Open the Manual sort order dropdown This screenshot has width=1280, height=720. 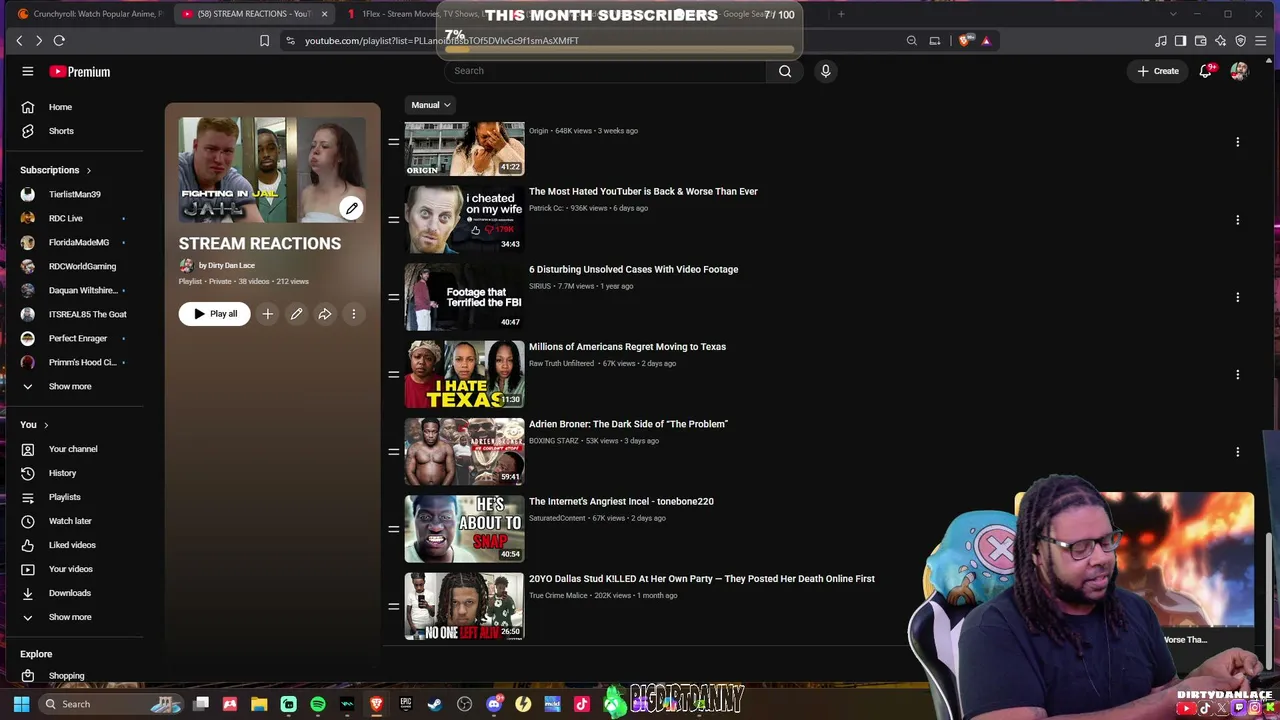[x=431, y=105]
